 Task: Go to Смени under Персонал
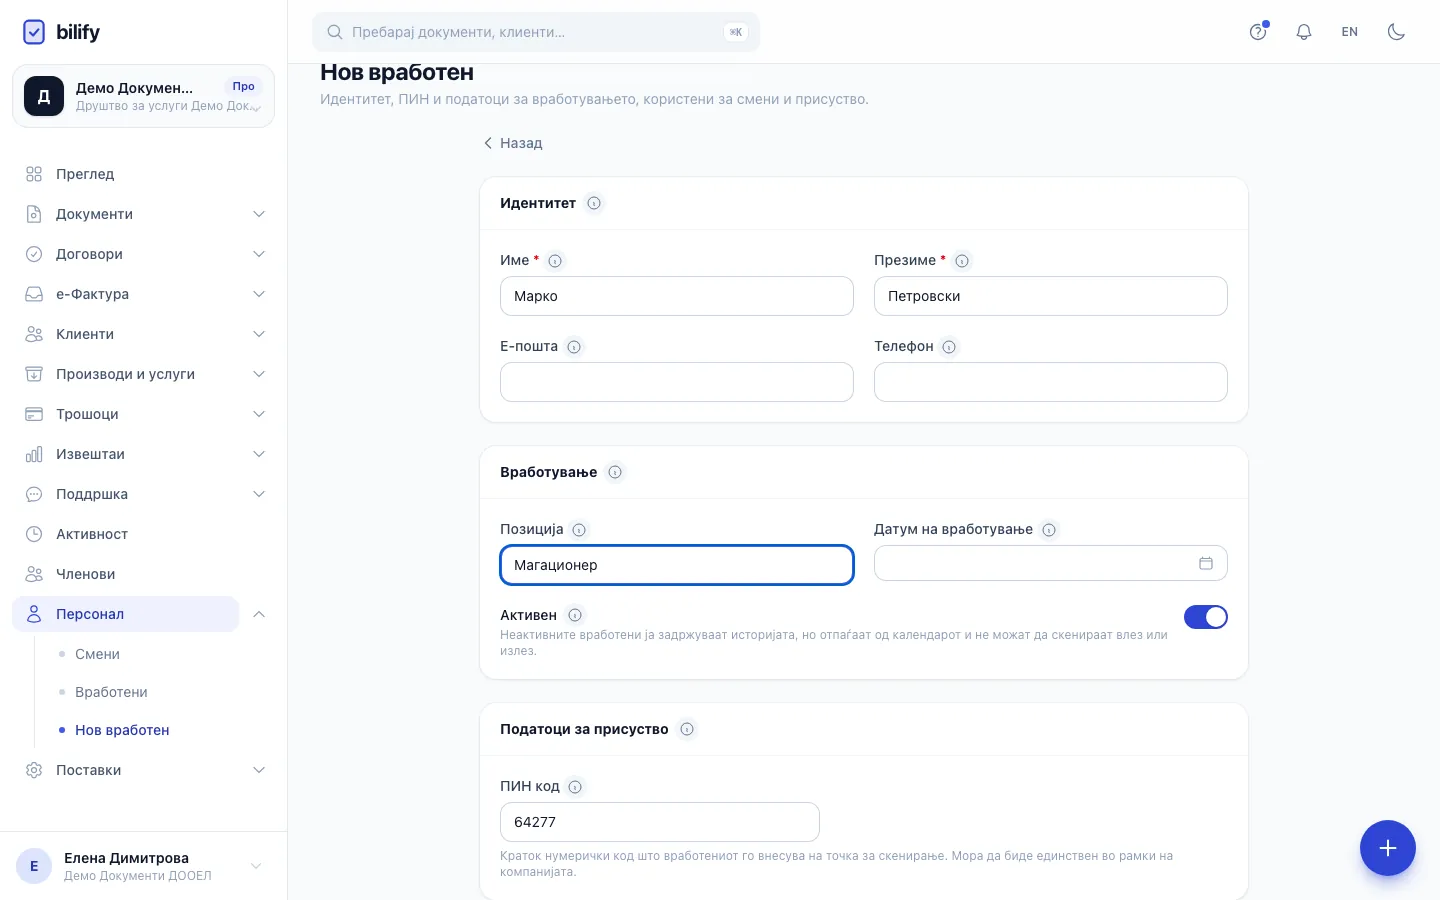coord(97,654)
